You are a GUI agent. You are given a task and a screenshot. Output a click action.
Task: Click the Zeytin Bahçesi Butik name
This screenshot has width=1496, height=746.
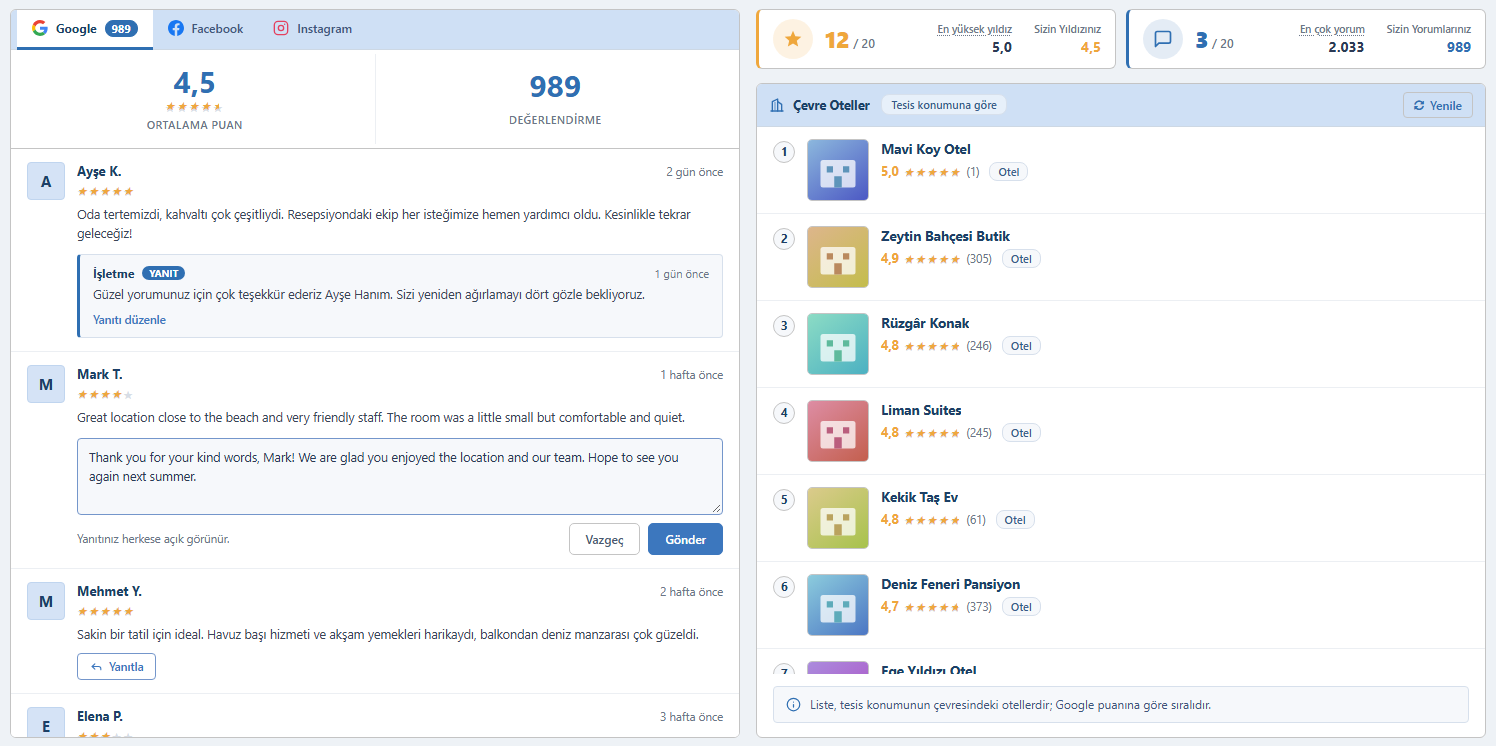[x=946, y=237]
